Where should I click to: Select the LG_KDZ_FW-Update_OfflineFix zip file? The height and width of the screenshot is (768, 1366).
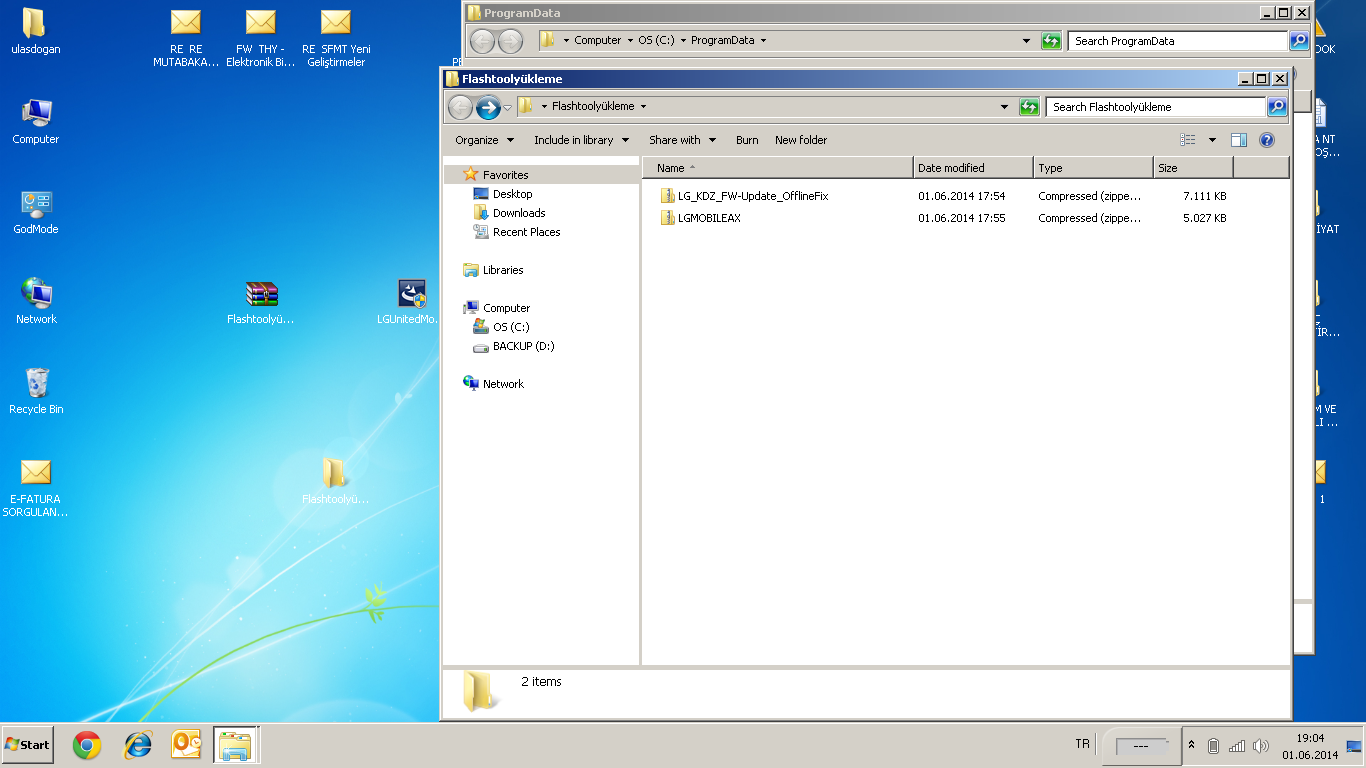tap(753, 196)
